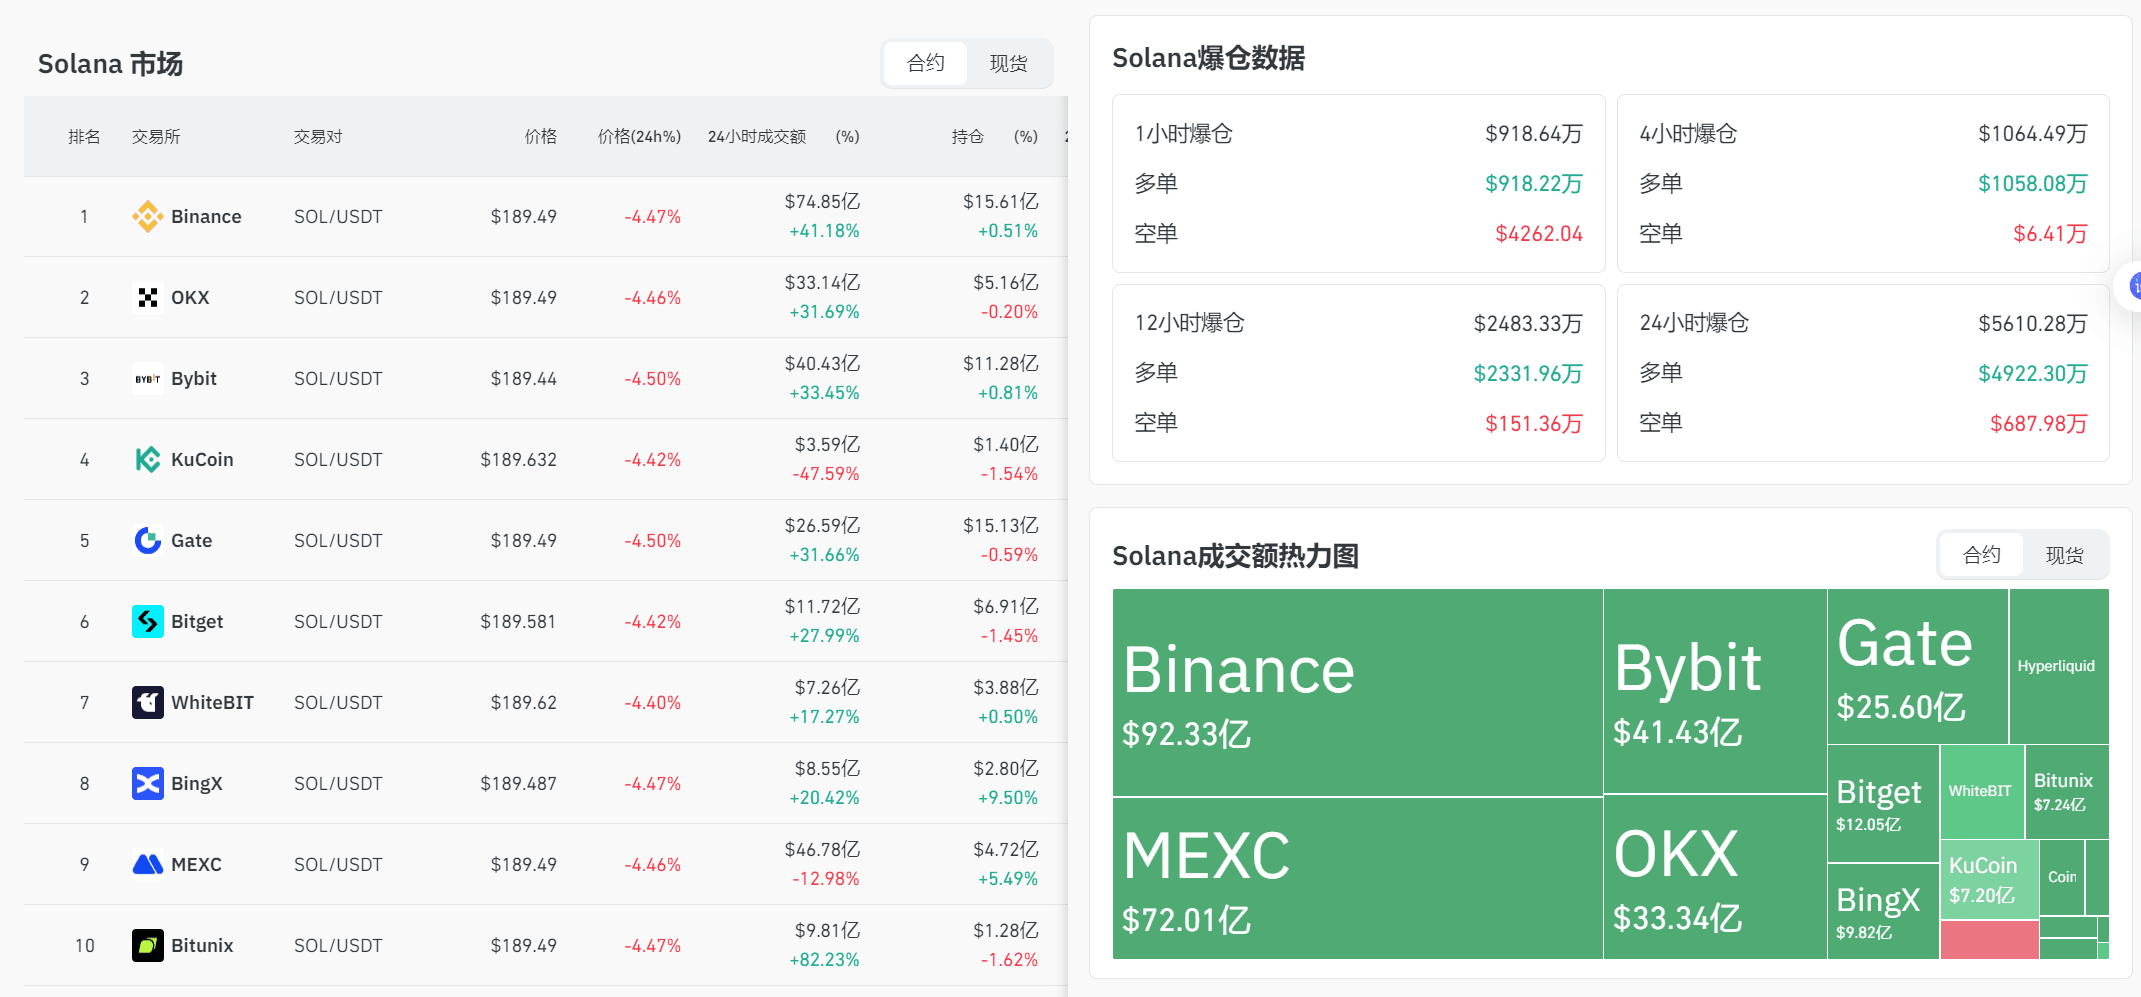
Task: Sort table by 24小时成交额 column header
Action: [x=756, y=137]
